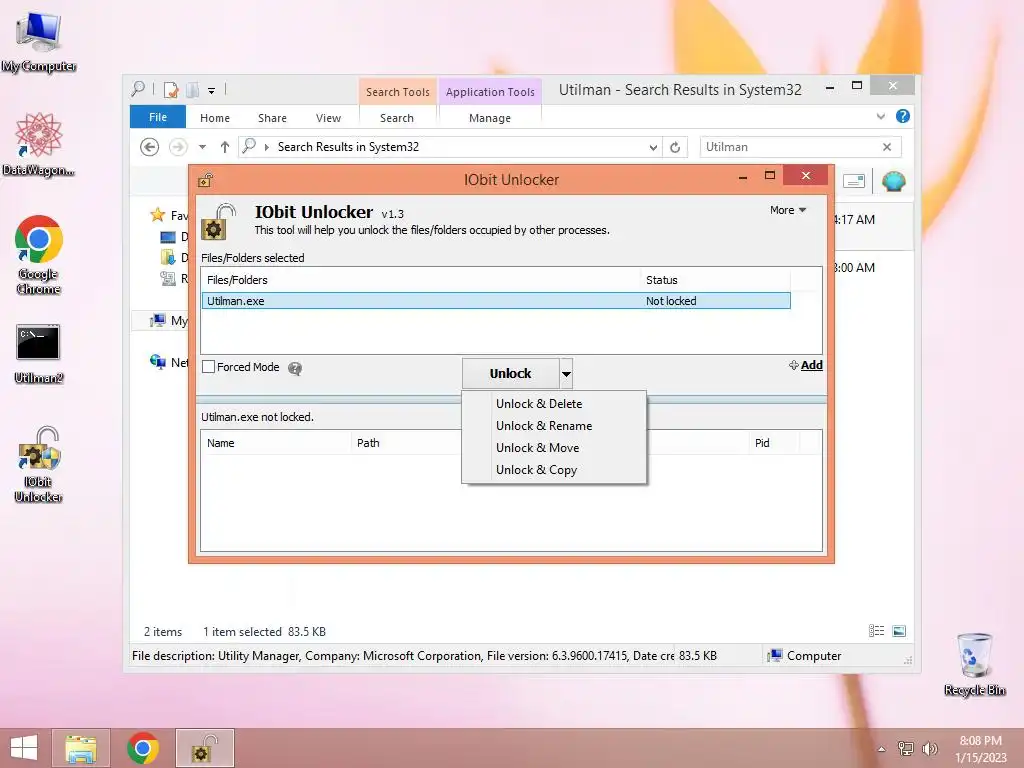
Task: Open network status tray icon
Action: tap(905, 749)
